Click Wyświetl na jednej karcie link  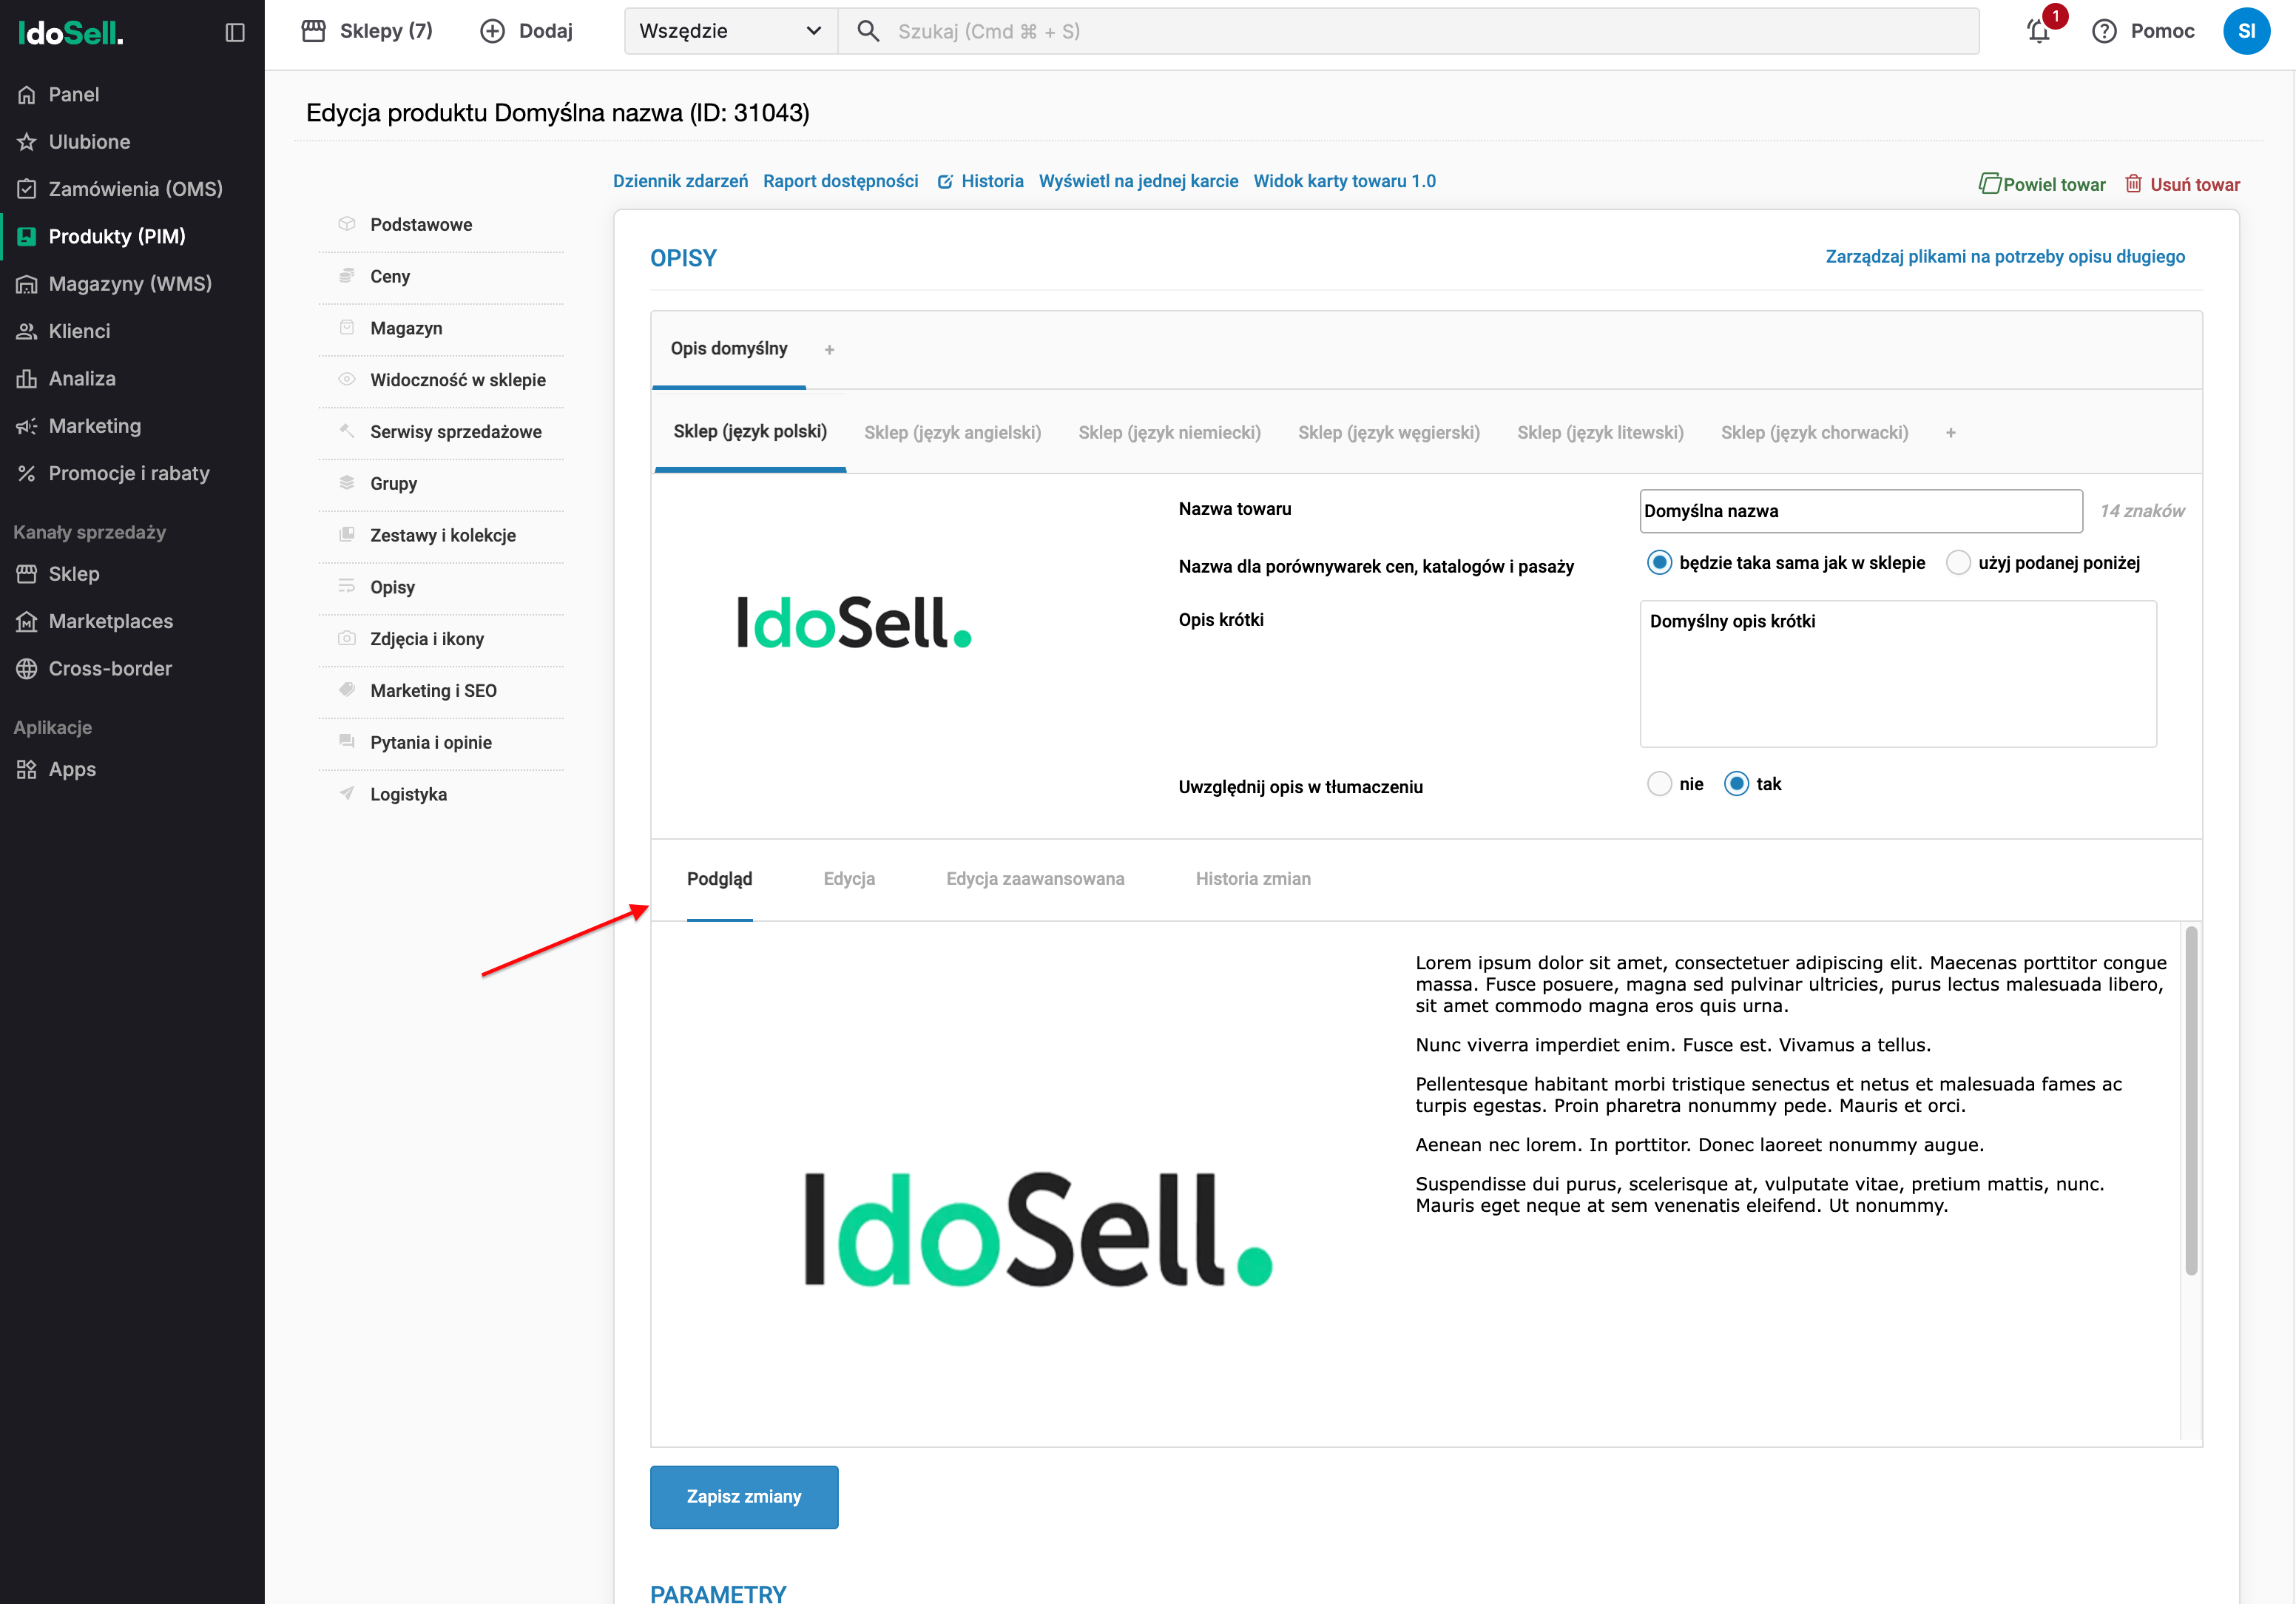coord(1138,181)
